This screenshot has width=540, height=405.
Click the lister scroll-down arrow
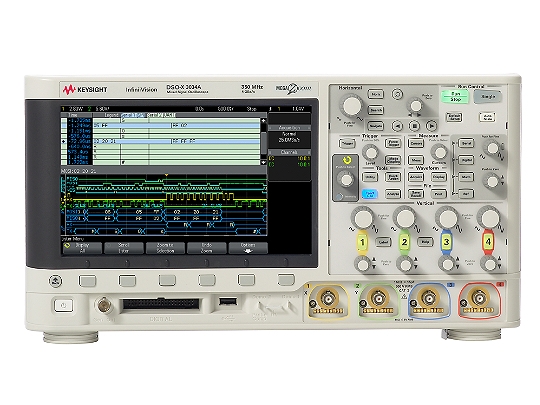263,162
